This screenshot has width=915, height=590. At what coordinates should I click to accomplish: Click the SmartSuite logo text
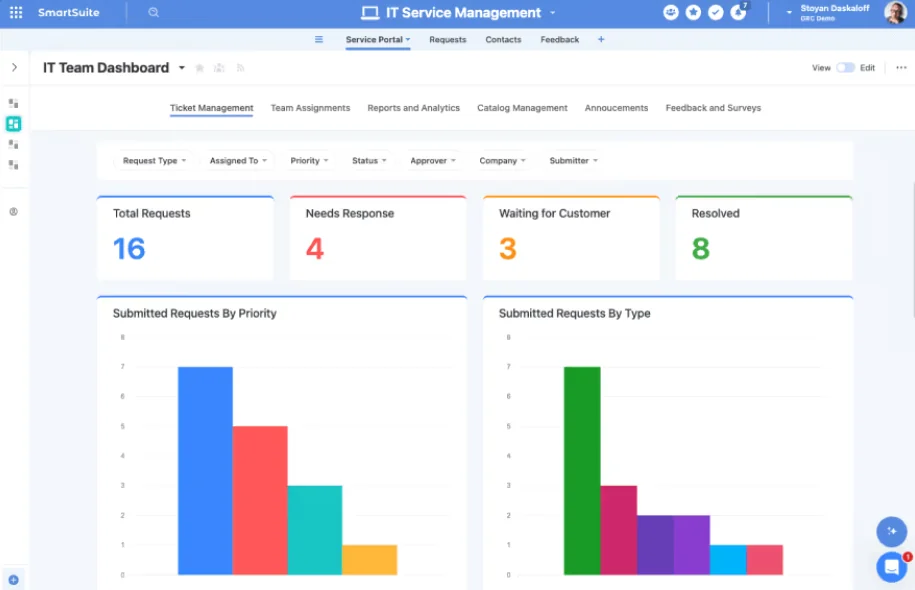pyautogui.click(x=69, y=12)
